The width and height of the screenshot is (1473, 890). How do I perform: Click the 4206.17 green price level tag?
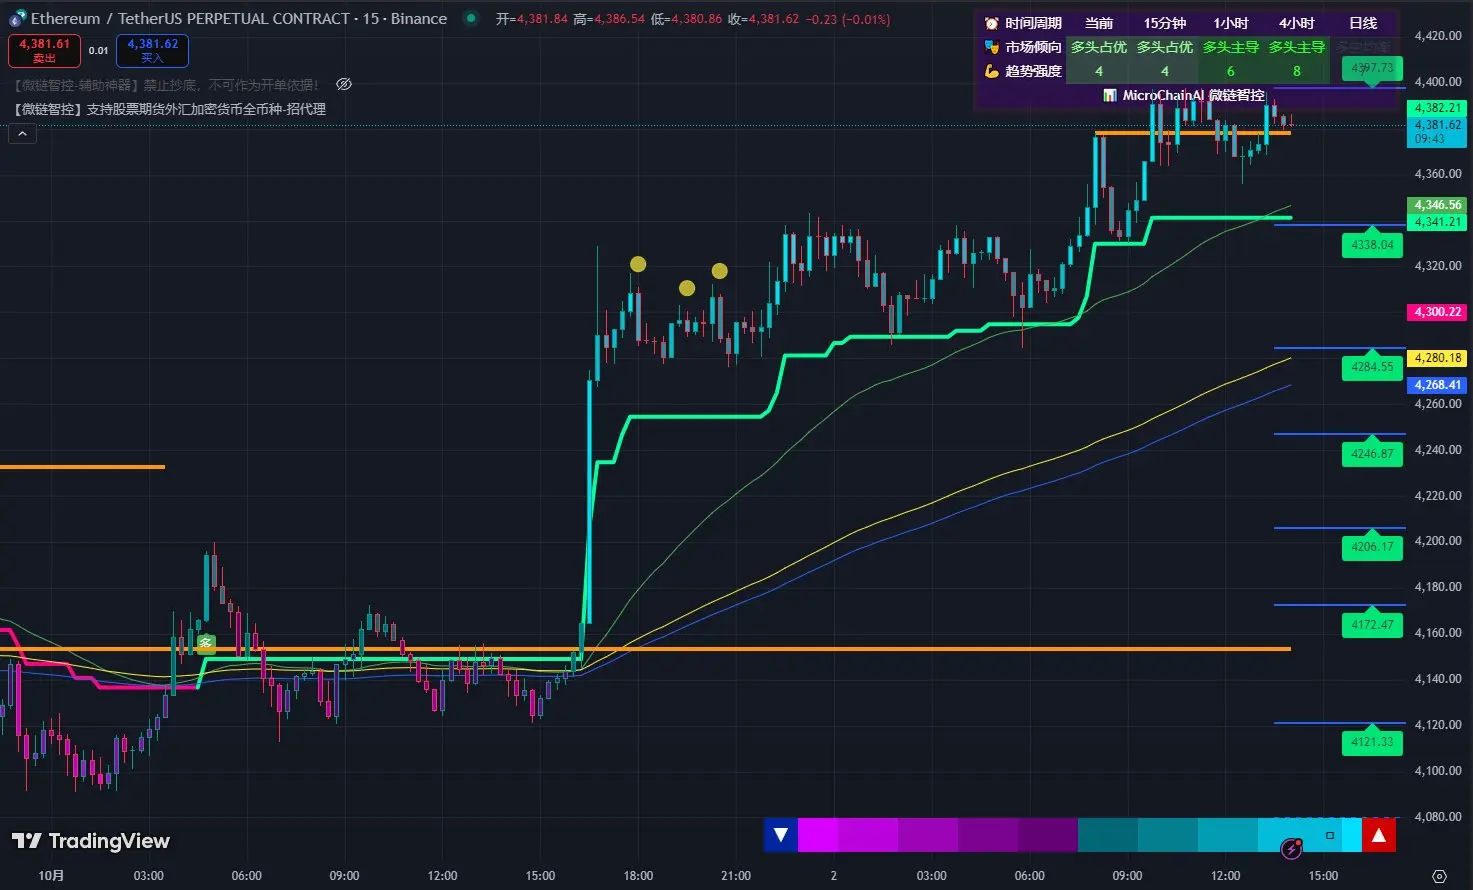click(1372, 547)
